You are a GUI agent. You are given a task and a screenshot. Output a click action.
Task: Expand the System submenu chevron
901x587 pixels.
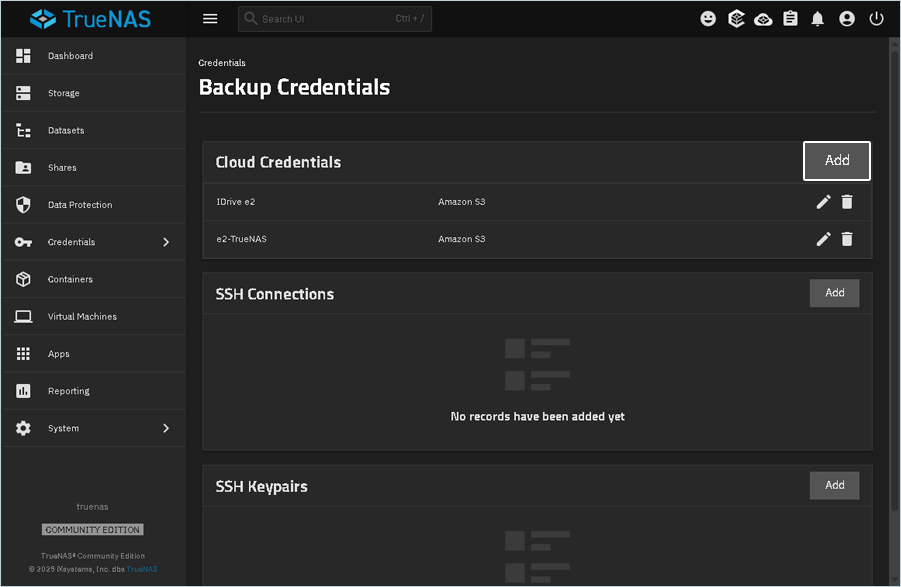[166, 428]
